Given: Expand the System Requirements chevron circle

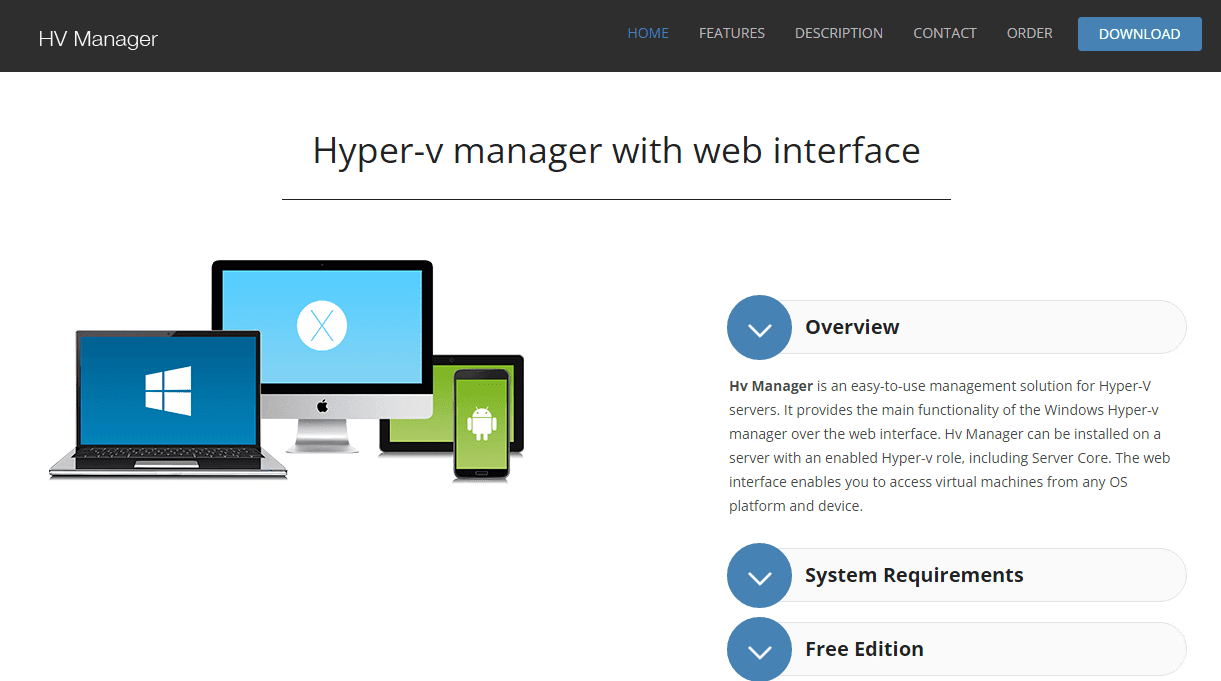Looking at the screenshot, I should click(x=760, y=575).
